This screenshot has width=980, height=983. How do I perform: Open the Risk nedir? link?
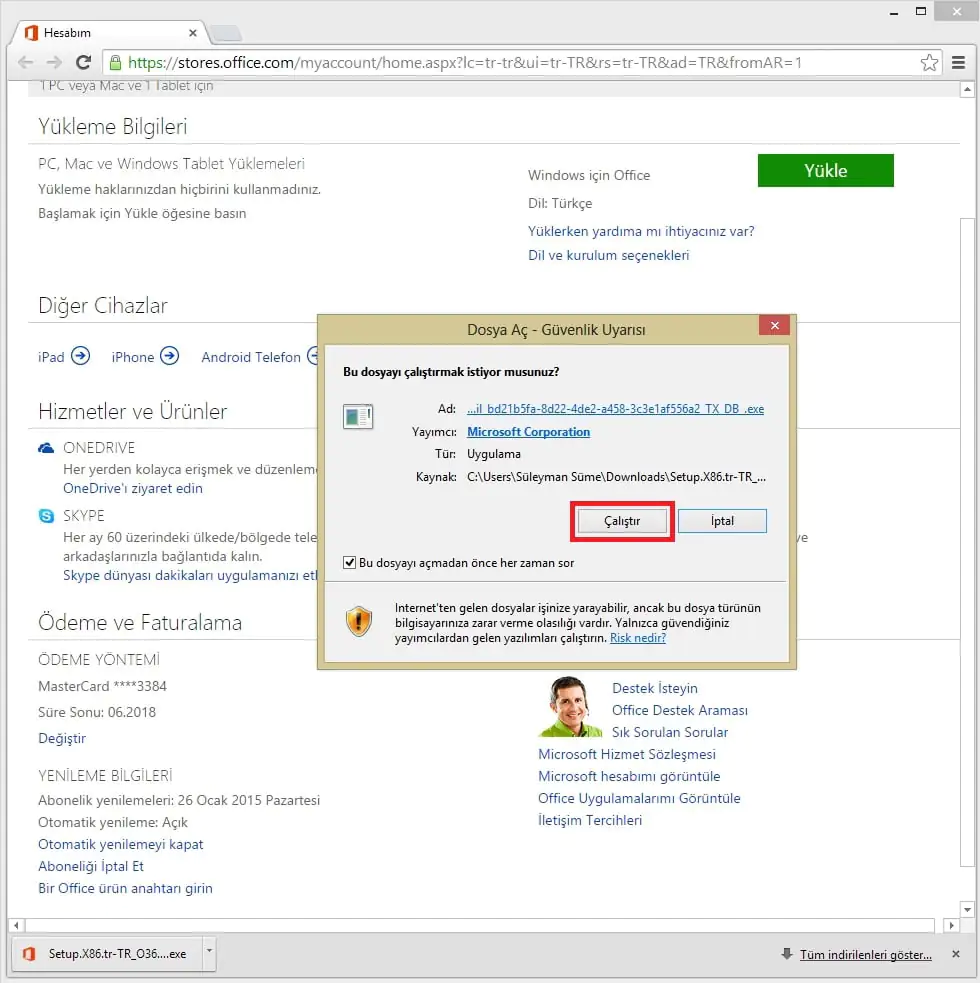click(638, 638)
